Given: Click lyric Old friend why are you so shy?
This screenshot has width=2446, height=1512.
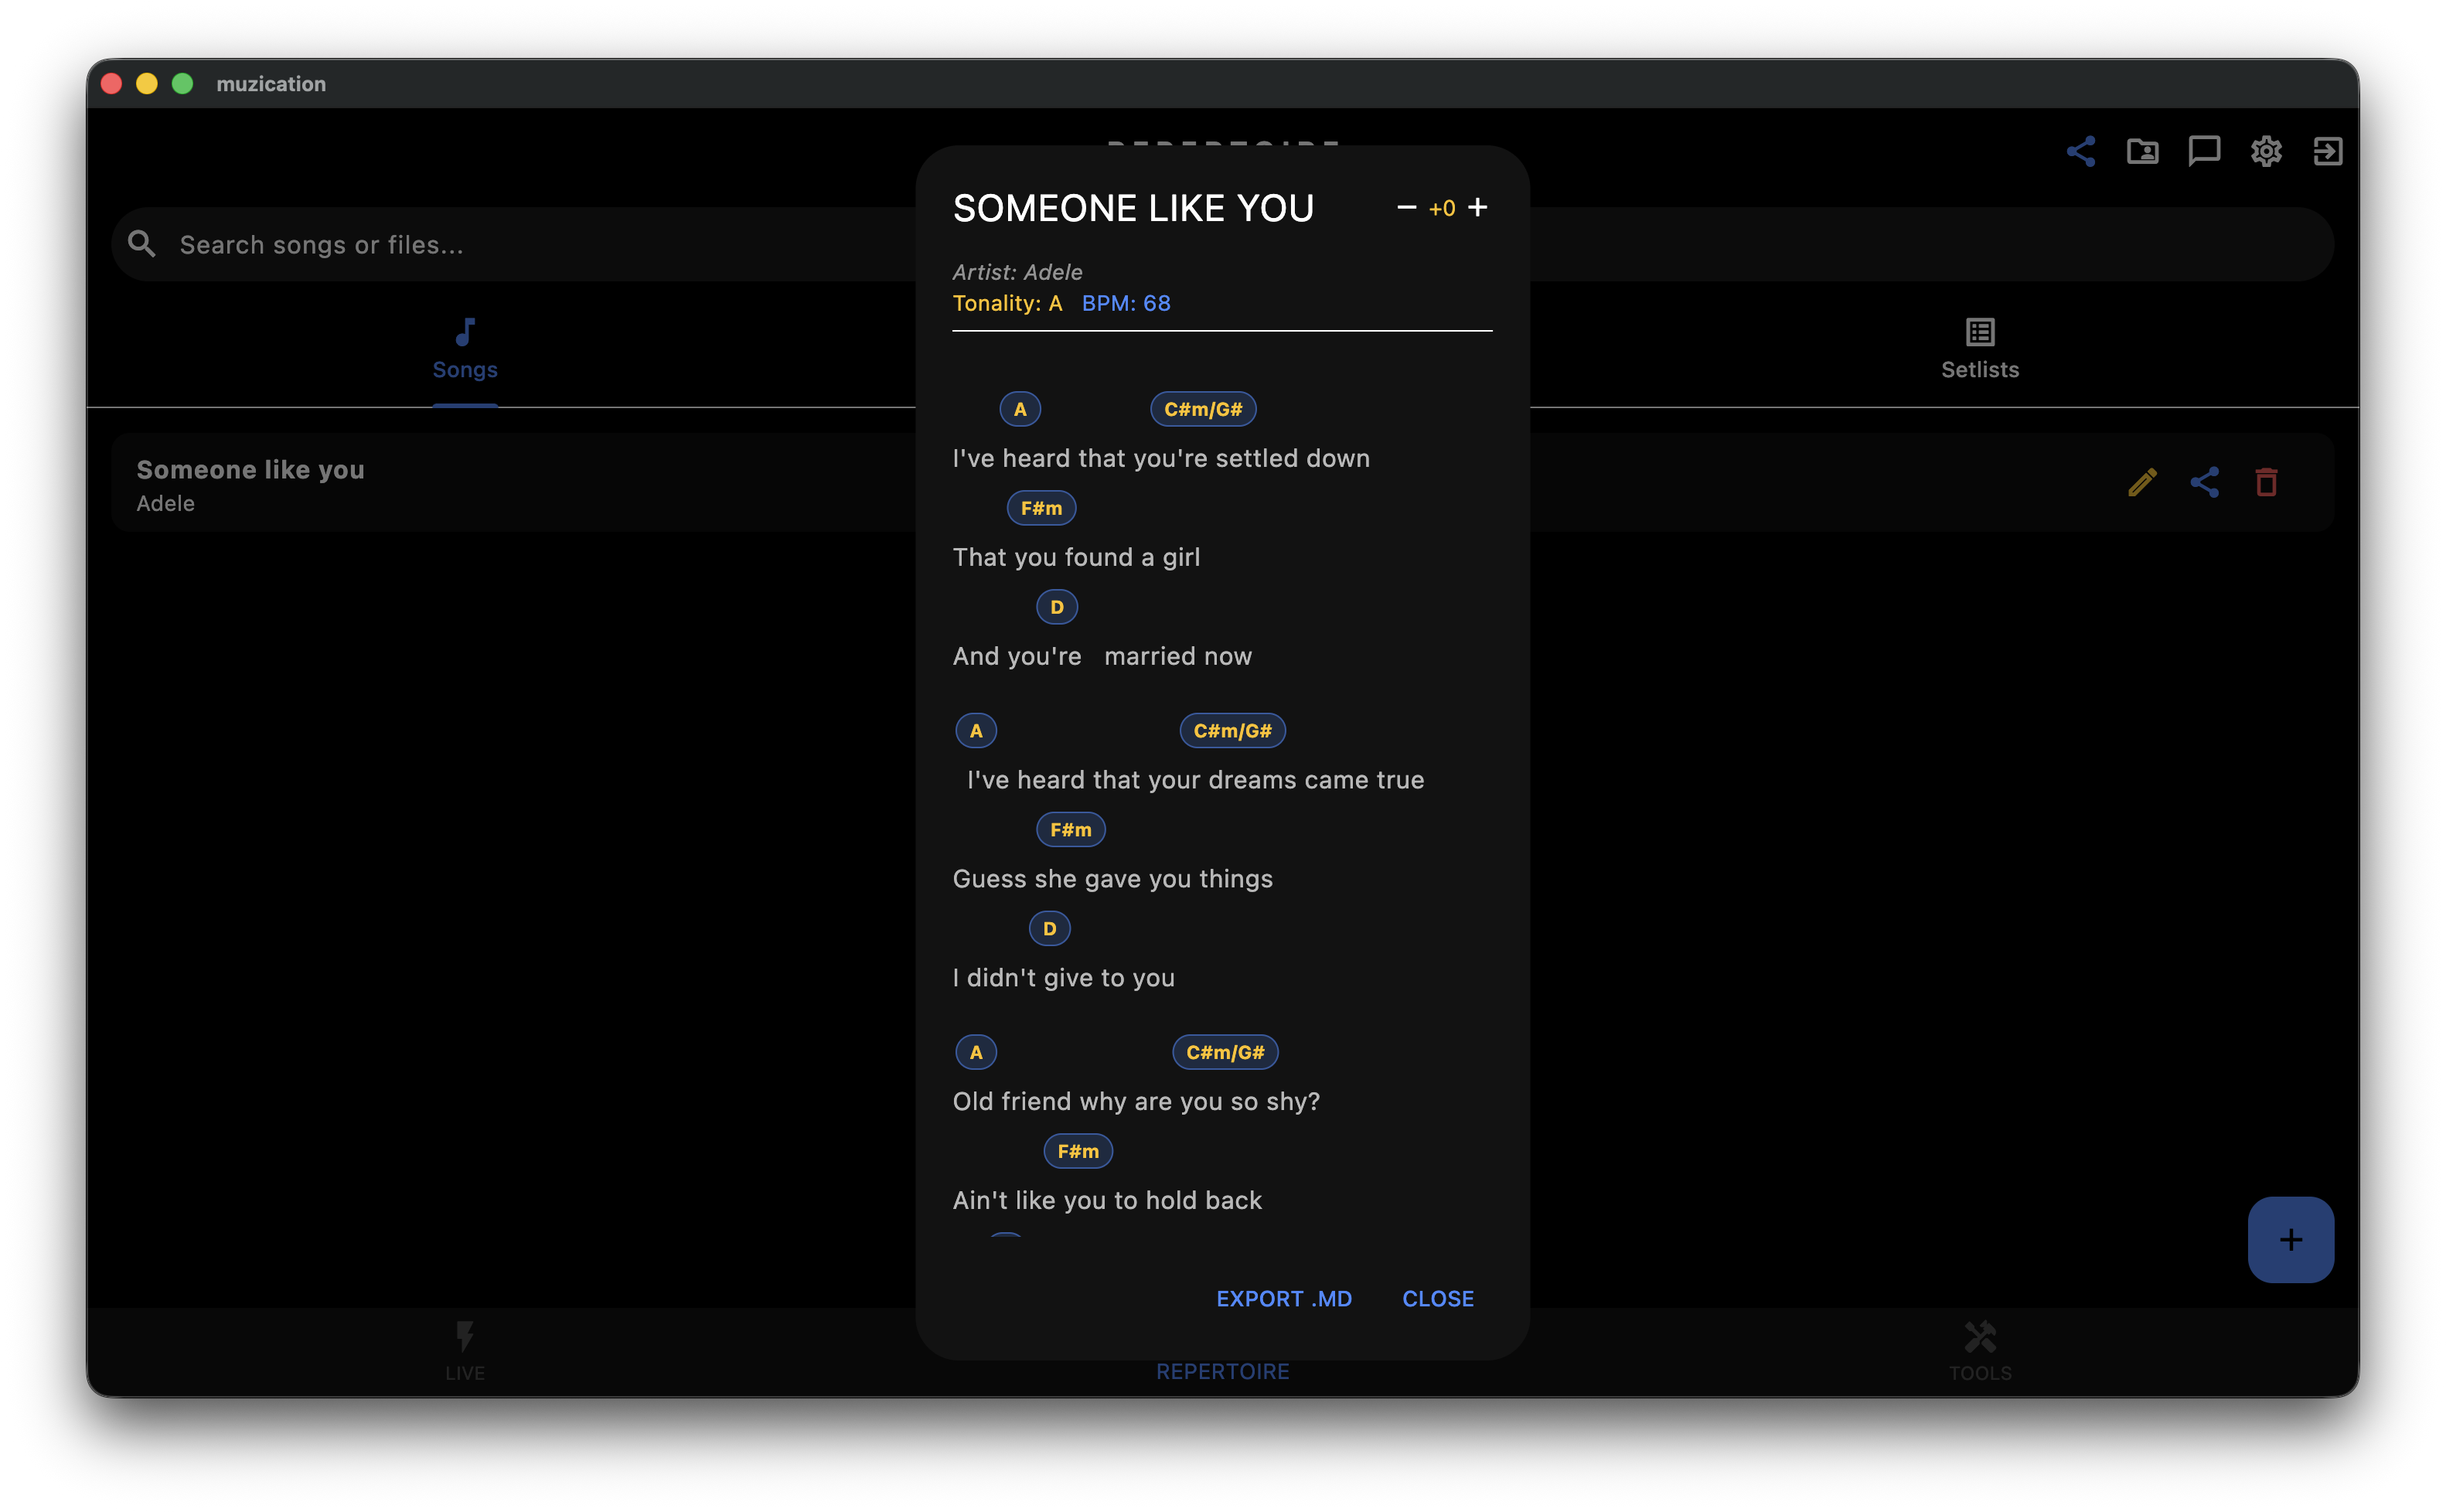Looking at the screenshot, I should 1136,1101.
